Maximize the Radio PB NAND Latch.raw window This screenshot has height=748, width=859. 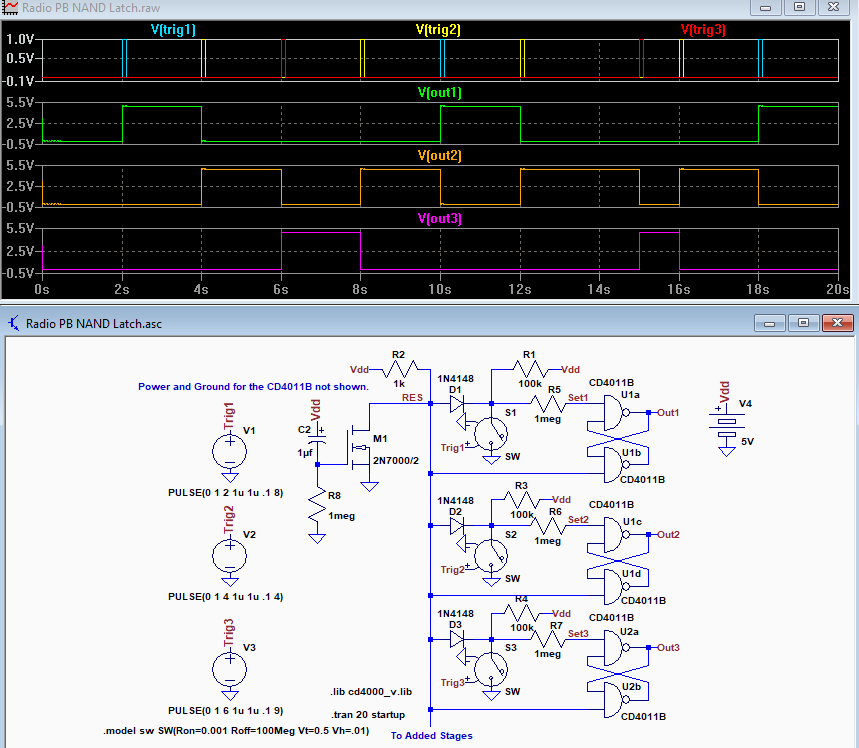(x=799, y=7)
